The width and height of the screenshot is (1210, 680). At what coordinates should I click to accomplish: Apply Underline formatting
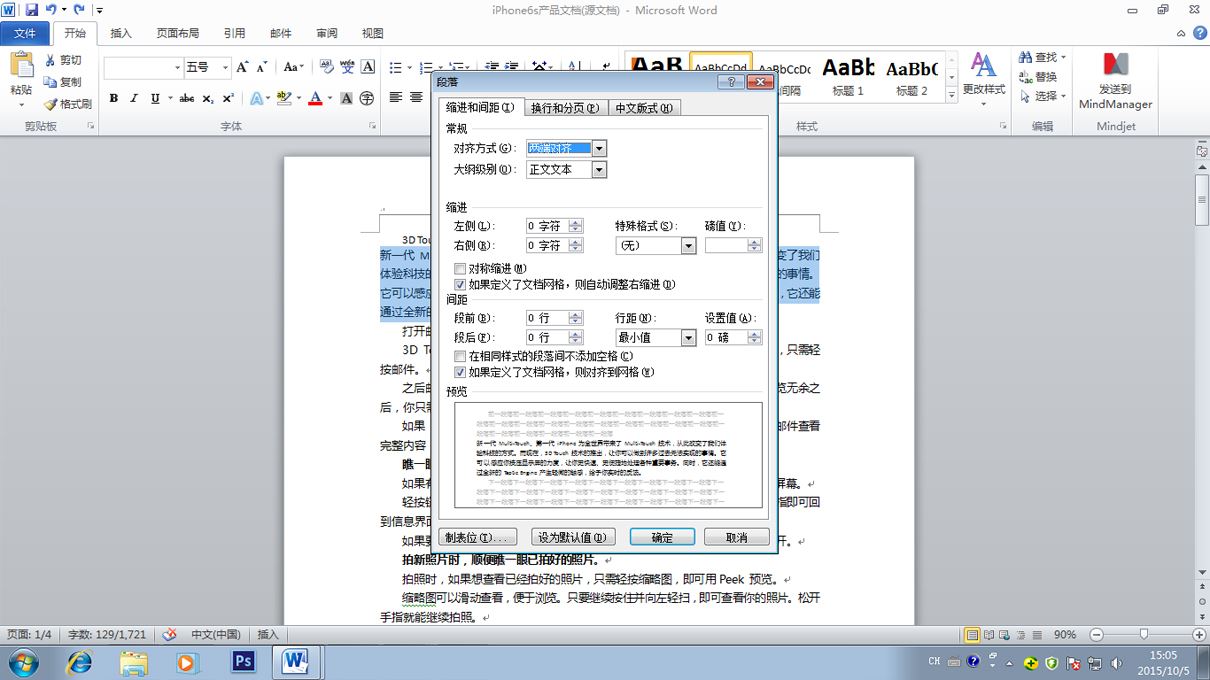click(155, 98)
